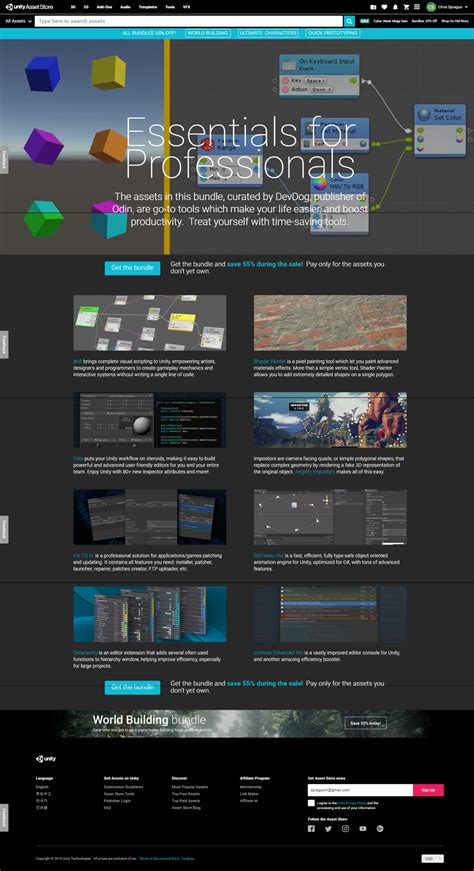
Task: Open My Assets folder icon in header
Action: pos(373,7)
